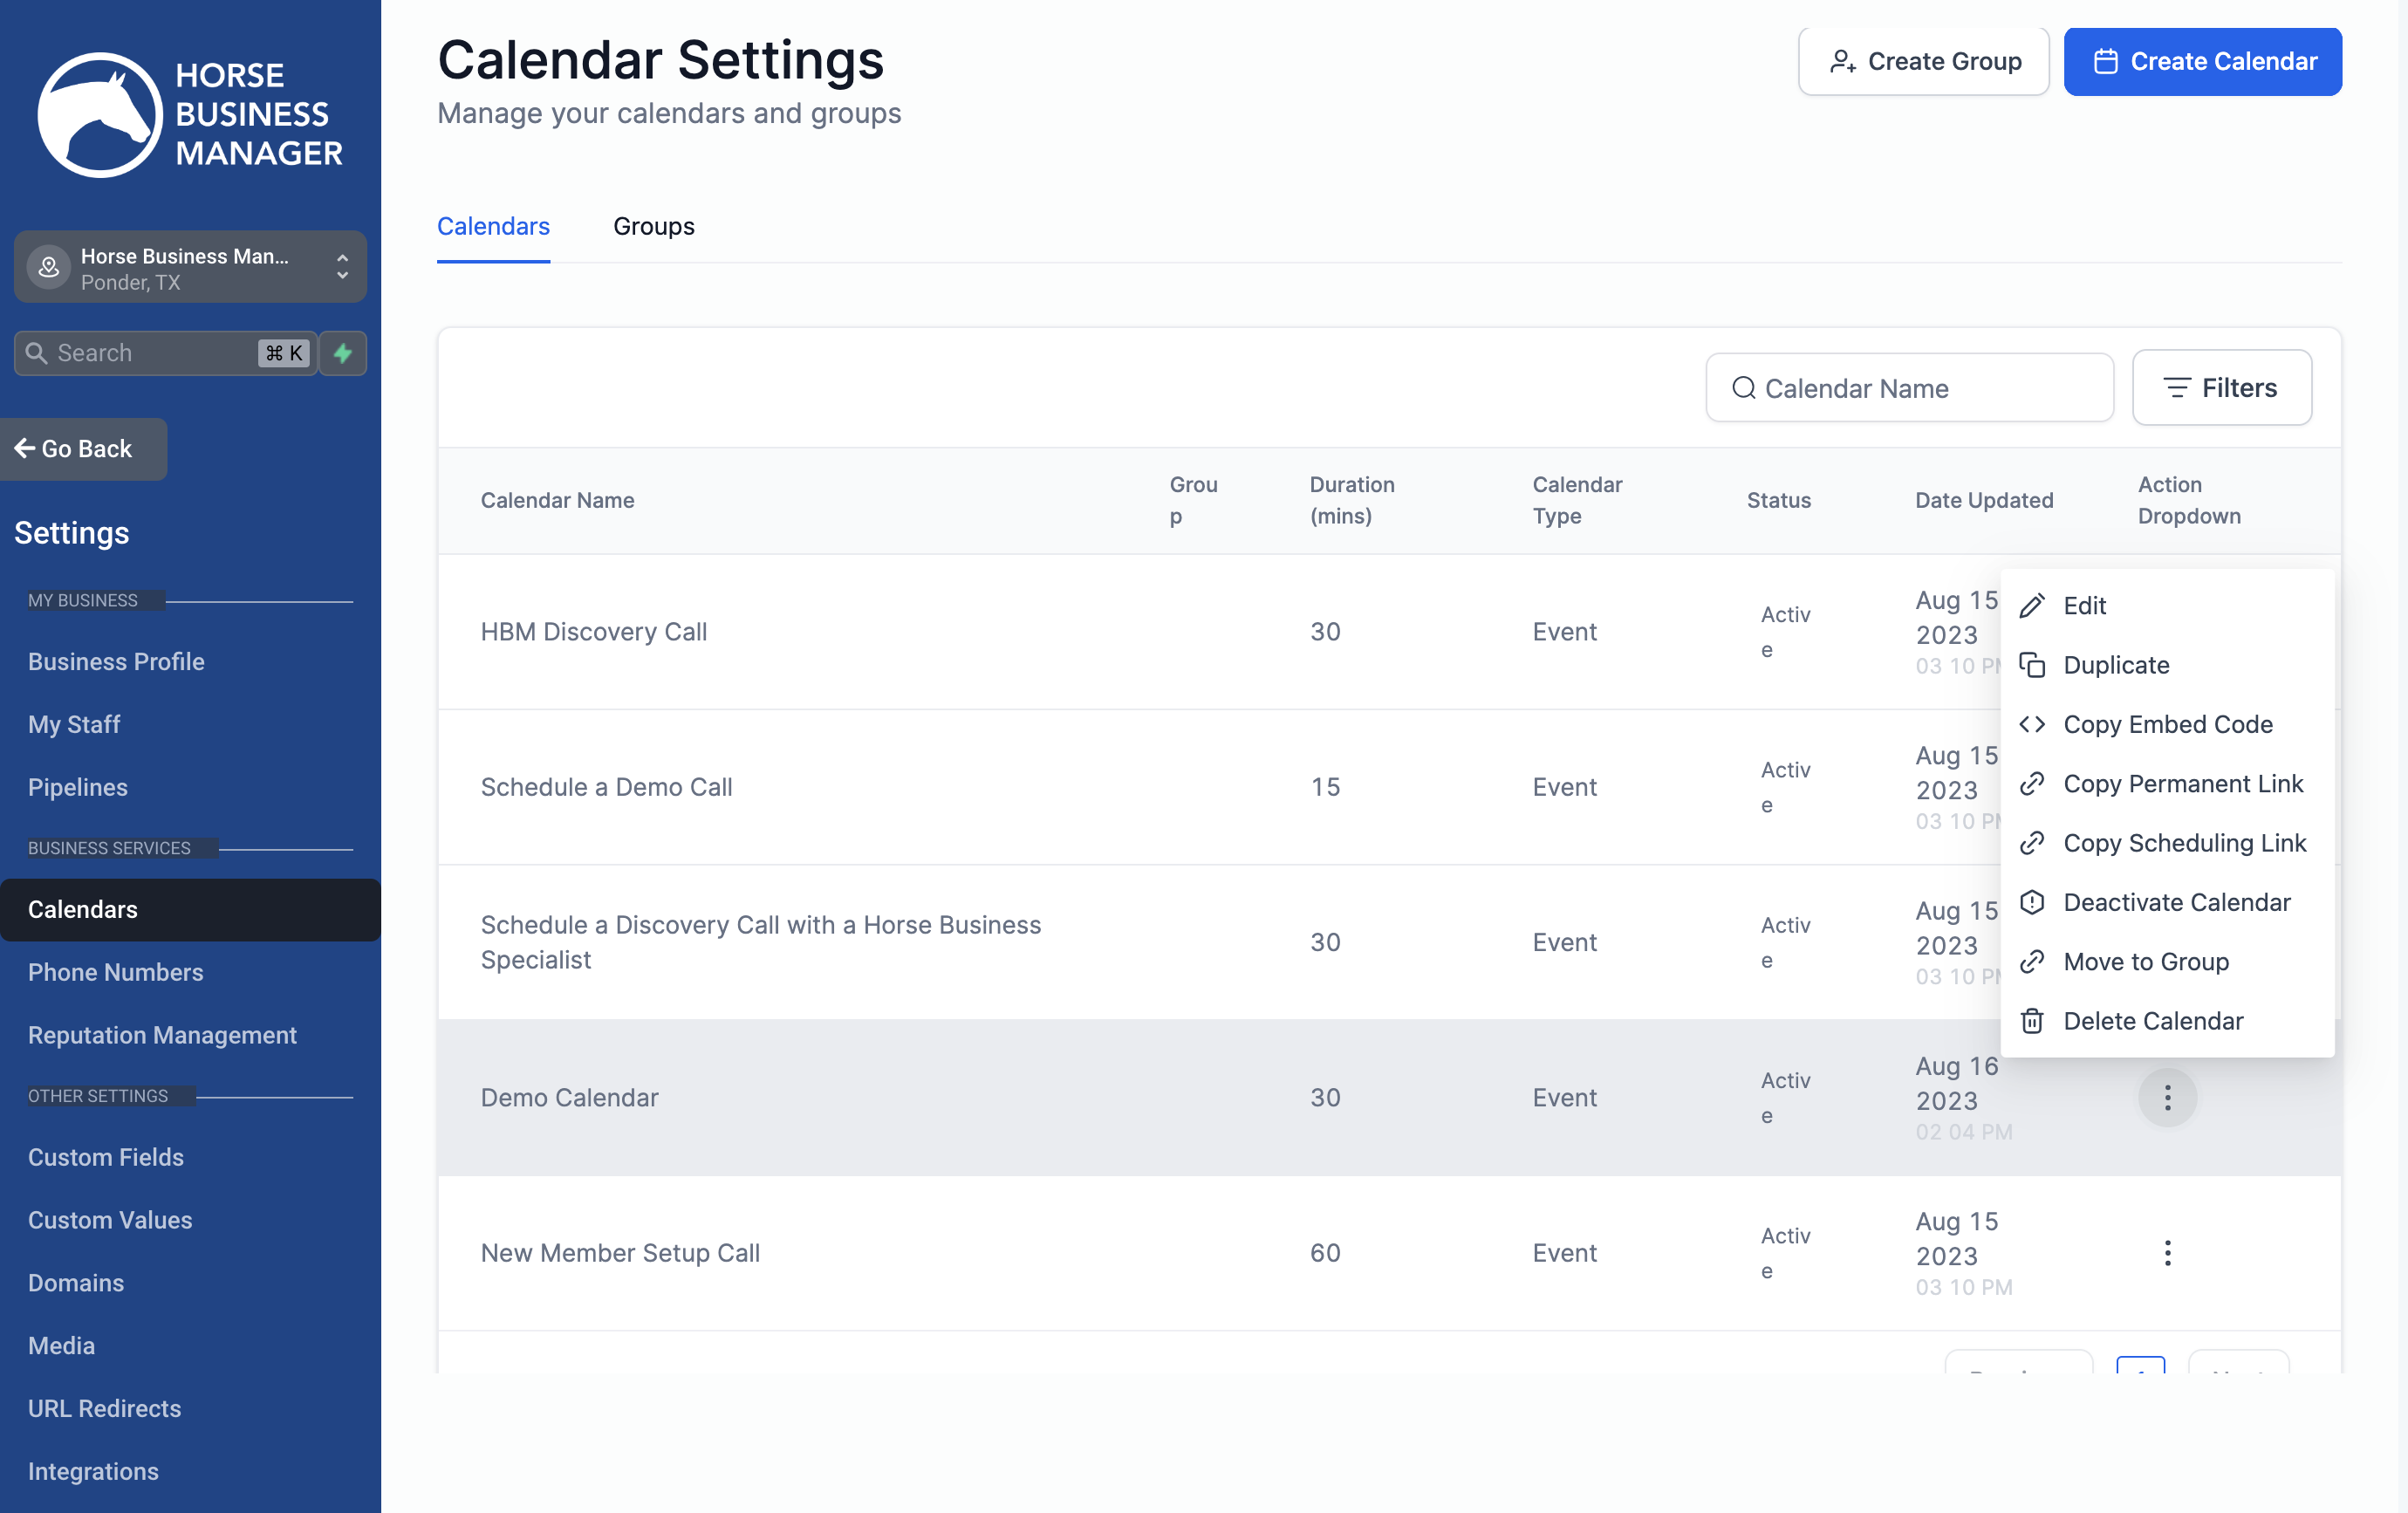This screenshot has width=2408, height=1513.
Task: Select Copy Embed Code option
Action: pyautogui.click(x=2167, y=724)
